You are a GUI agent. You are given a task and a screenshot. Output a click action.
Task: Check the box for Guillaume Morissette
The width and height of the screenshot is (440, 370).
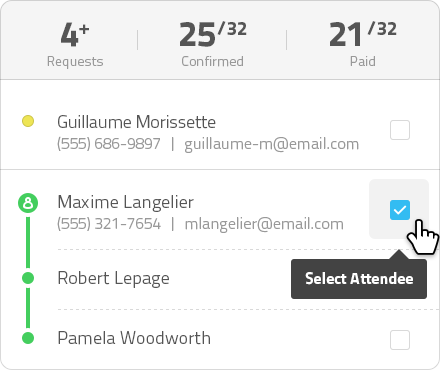point(400,130)
